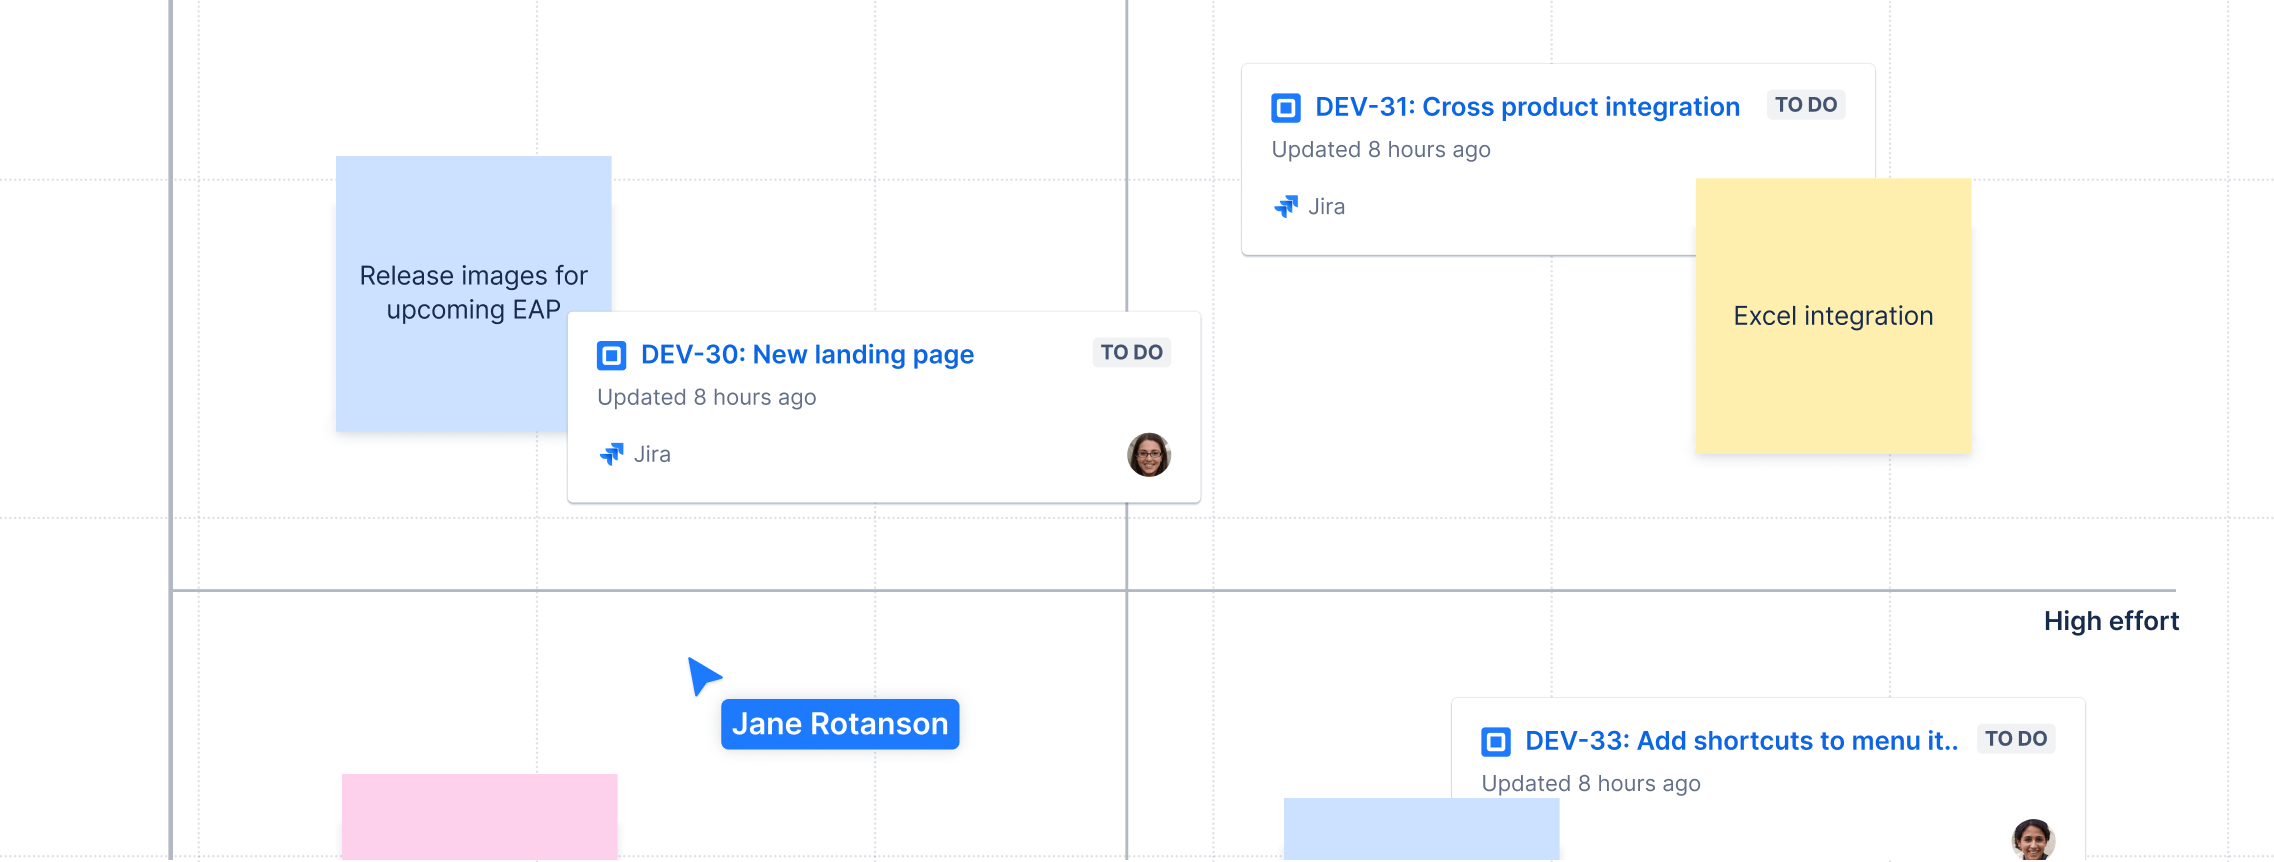The width and height of the screenshot is (2274, 862).
Task: Click the DEV-33 issue type icon
Action: click(1495, 741)
